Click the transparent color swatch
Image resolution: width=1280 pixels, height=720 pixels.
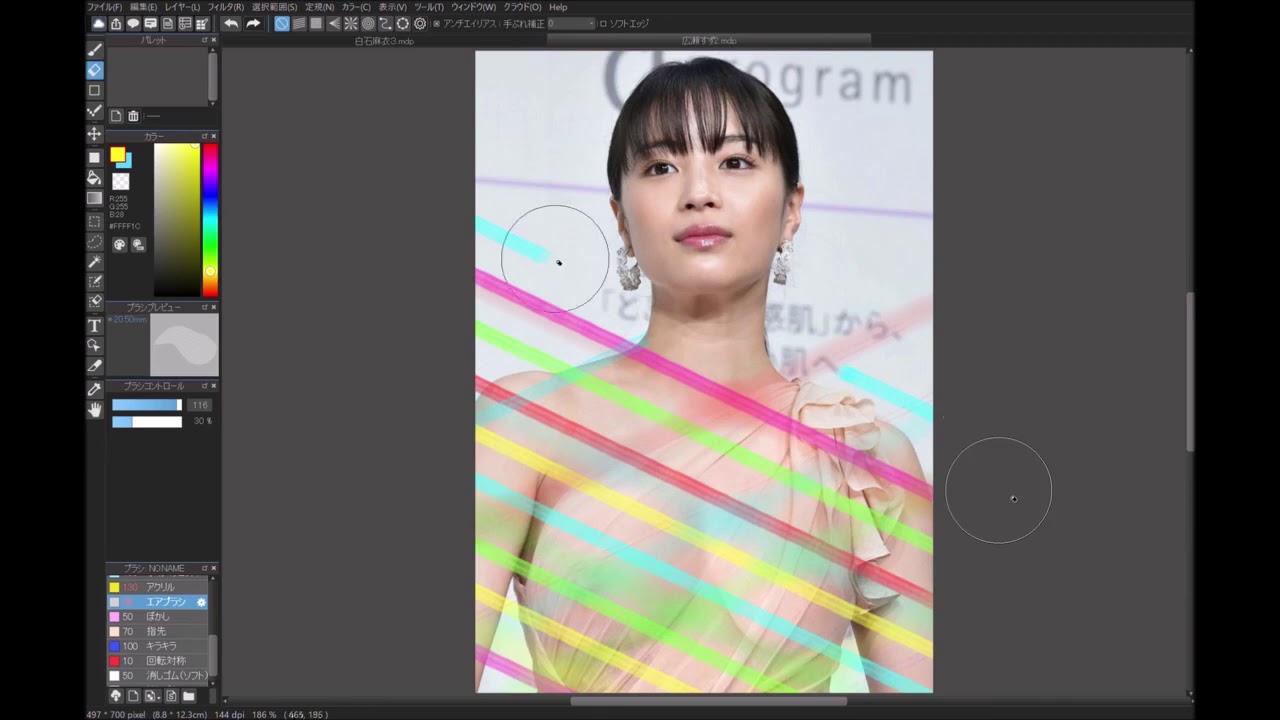[120, 181]
